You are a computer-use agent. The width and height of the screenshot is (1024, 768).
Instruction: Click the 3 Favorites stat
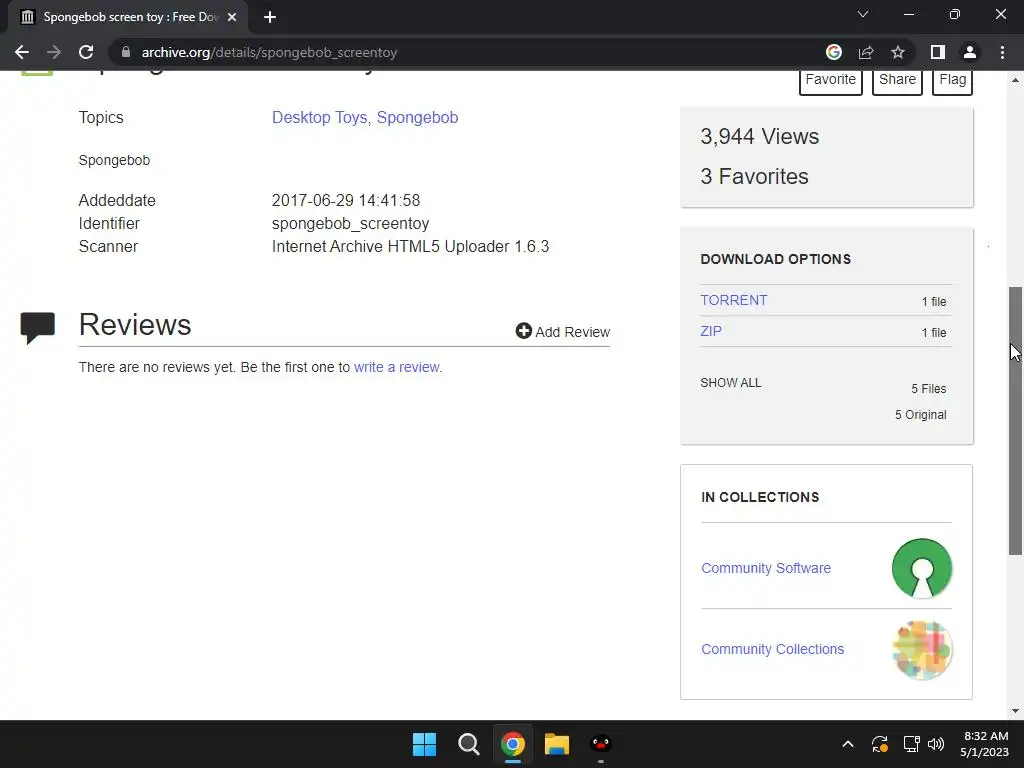point(754,176)
